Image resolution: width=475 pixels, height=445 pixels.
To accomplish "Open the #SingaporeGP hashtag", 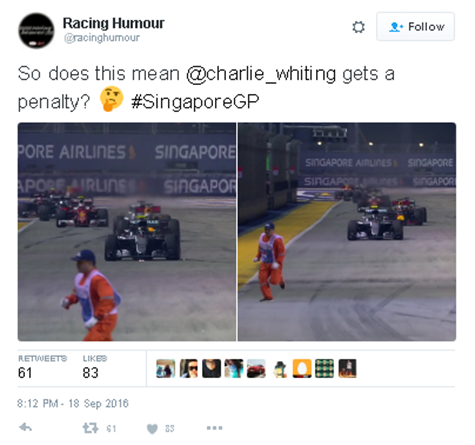I will (195, 102).
